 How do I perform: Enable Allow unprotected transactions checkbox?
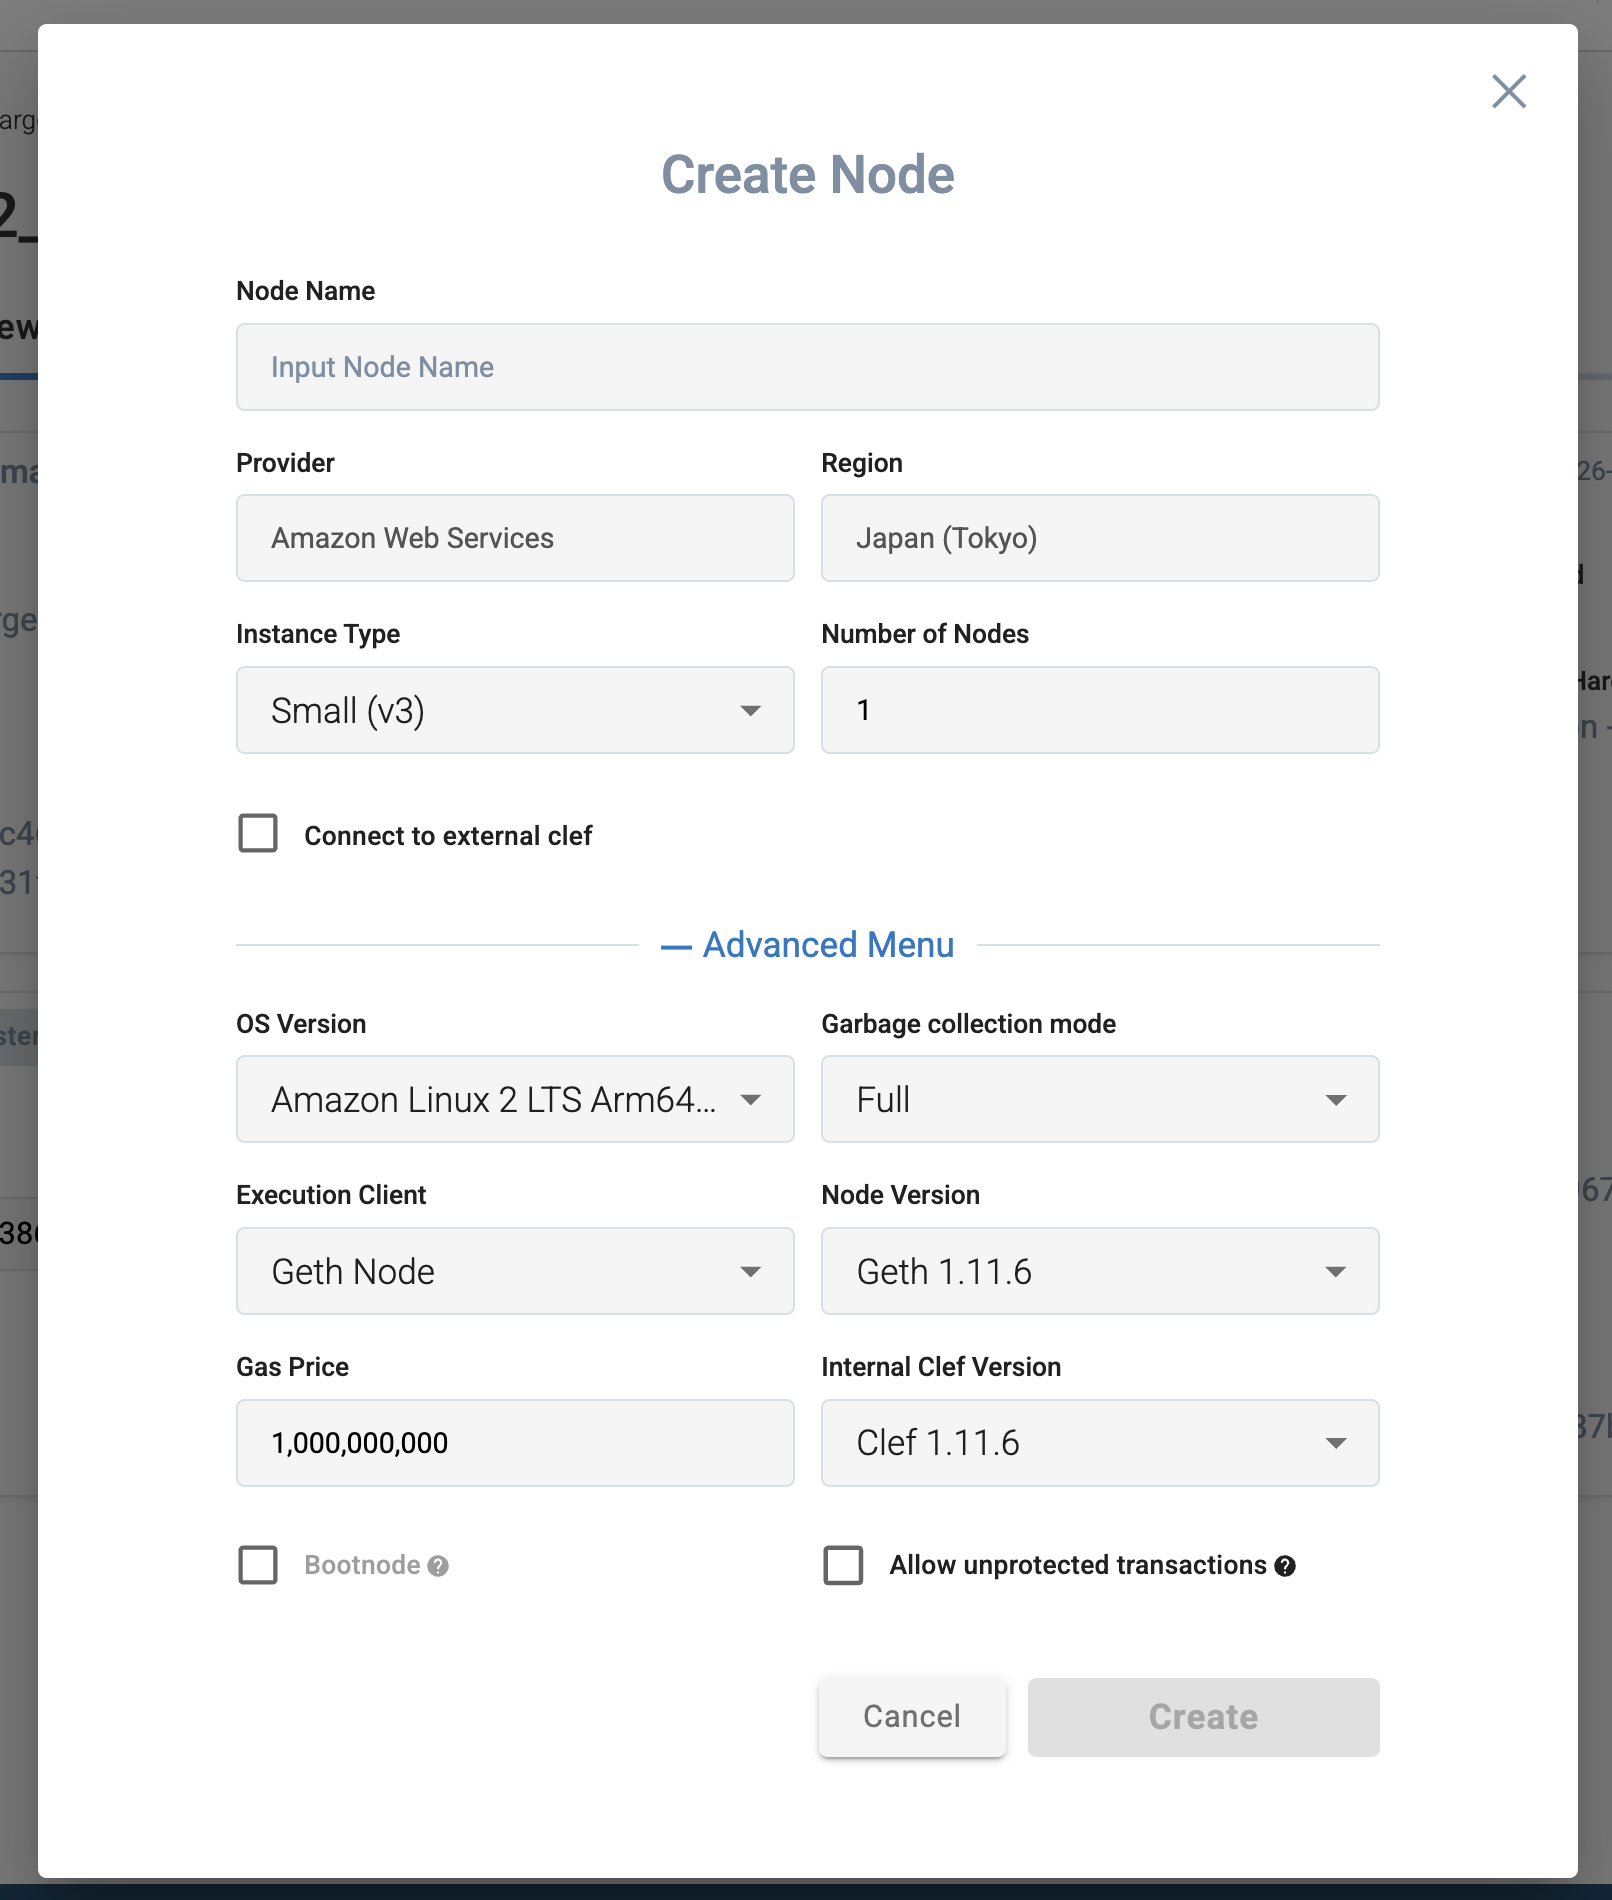click(843, 1565)
